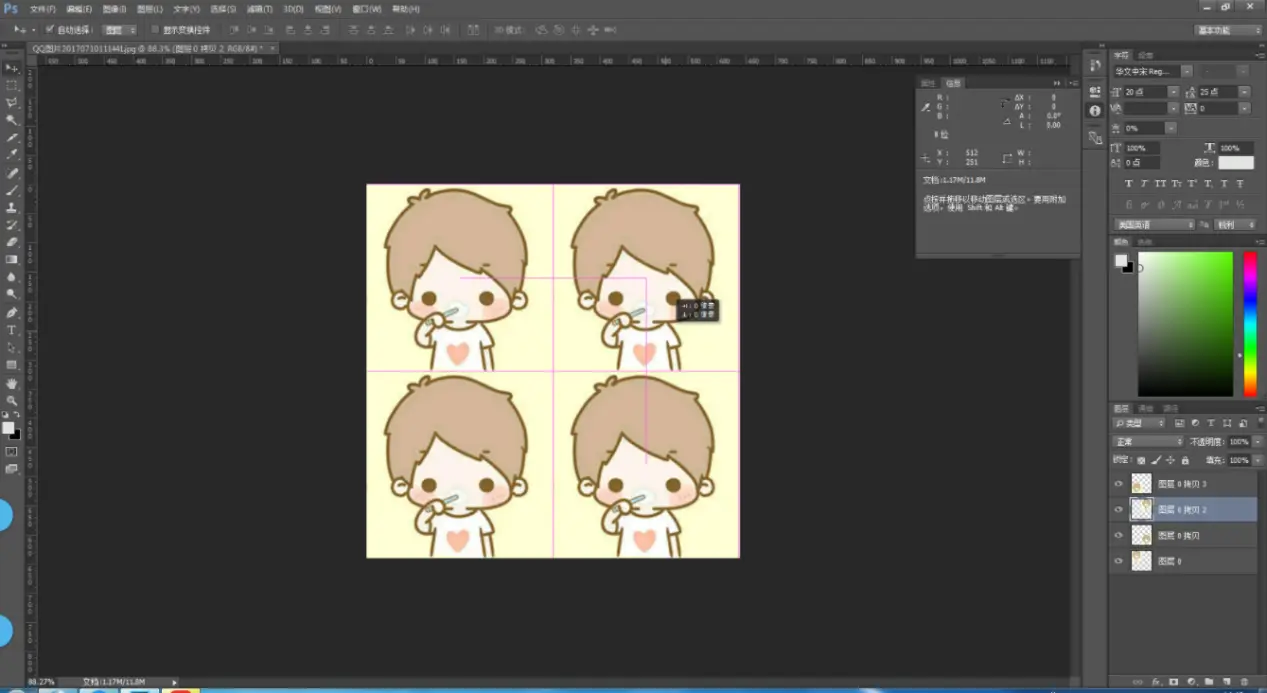The image size is (1267, 693).
Task: Open the Info panel icon in dock
Action: (1095, 111)
